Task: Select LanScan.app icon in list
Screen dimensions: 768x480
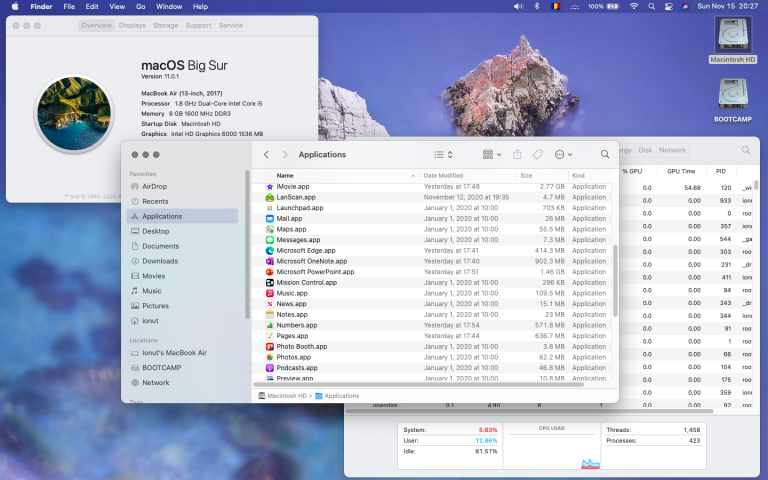Action: [x=269, y=197]
